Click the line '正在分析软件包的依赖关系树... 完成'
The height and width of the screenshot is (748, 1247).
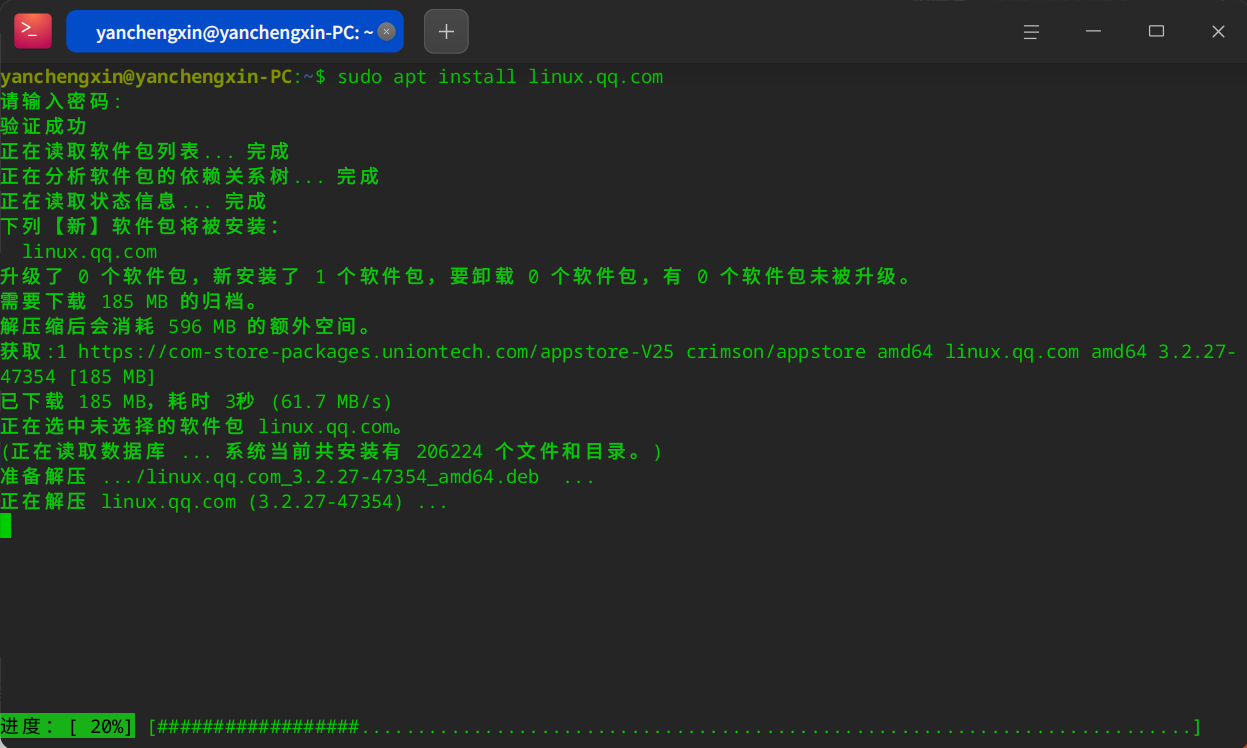190,177
